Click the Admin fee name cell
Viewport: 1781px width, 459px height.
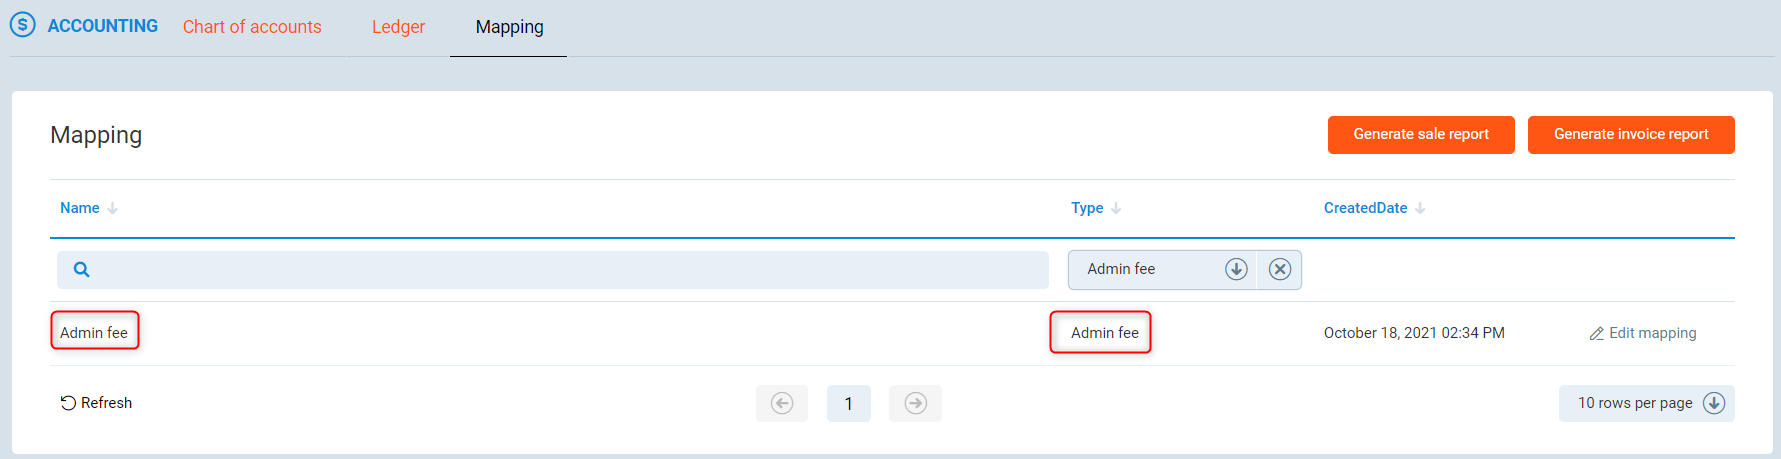(94, 332)
